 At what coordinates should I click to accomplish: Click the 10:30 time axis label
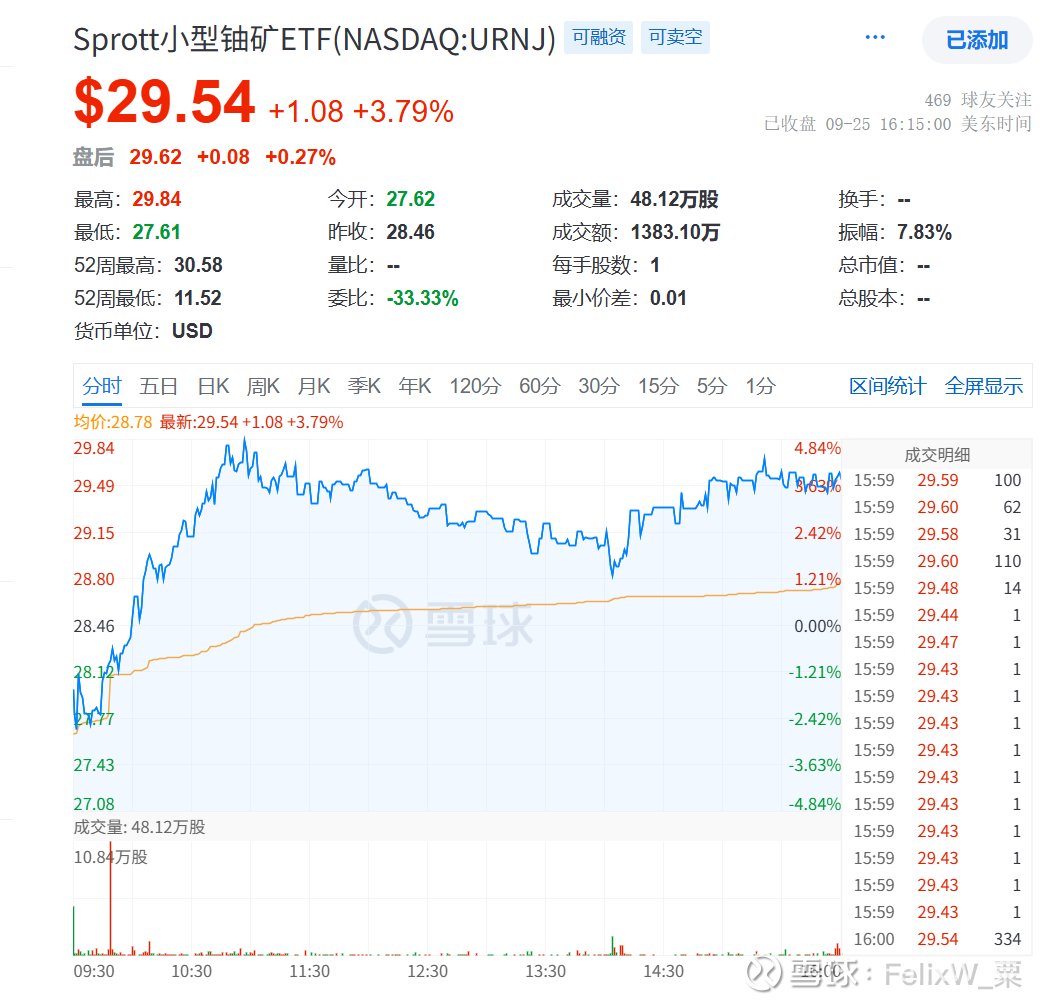[x=191, y=972]
